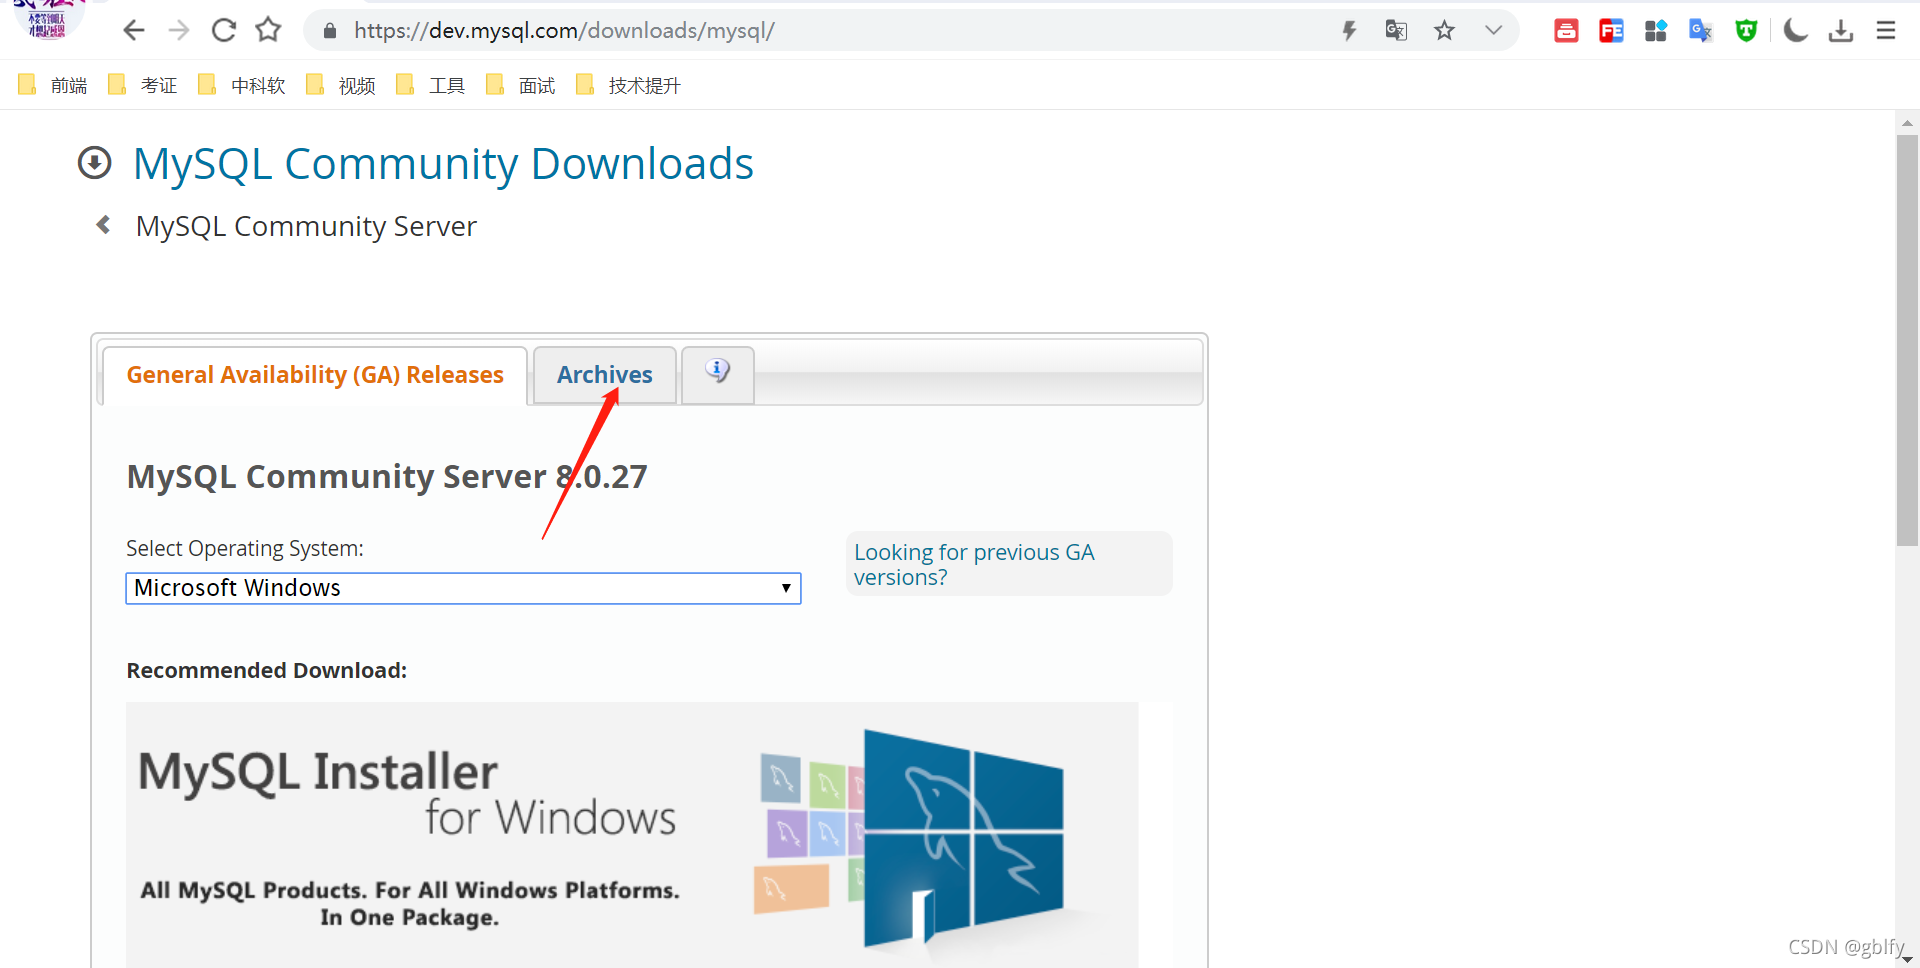Open the 面试 bookmark folder
Viewport: 1920px width, 968px height.
pyautogui.click(x=521, y=85)
